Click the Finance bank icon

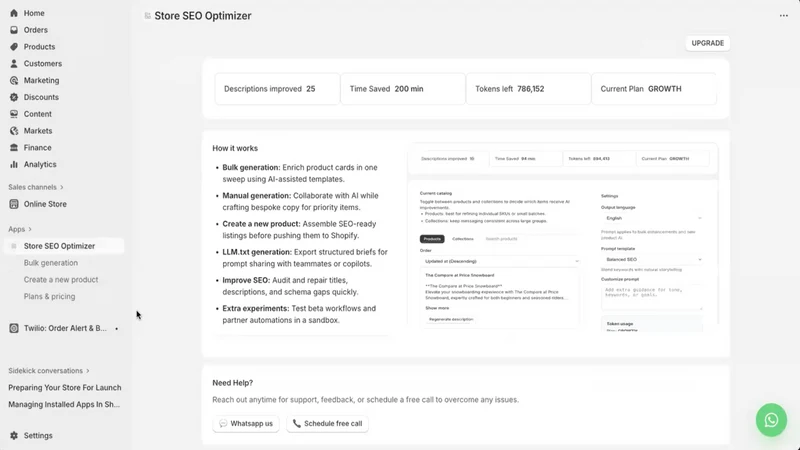coord(14,148)
